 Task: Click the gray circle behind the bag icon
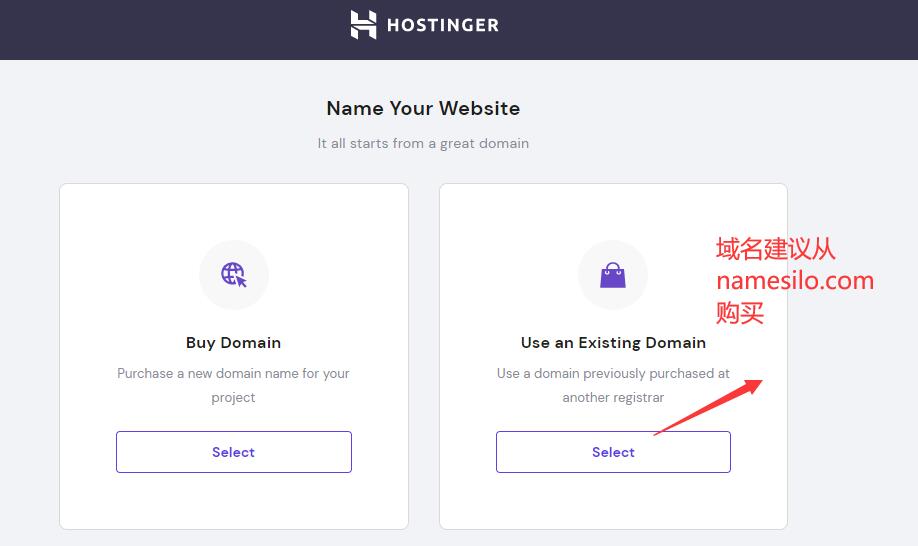click(x=613, y=274)
